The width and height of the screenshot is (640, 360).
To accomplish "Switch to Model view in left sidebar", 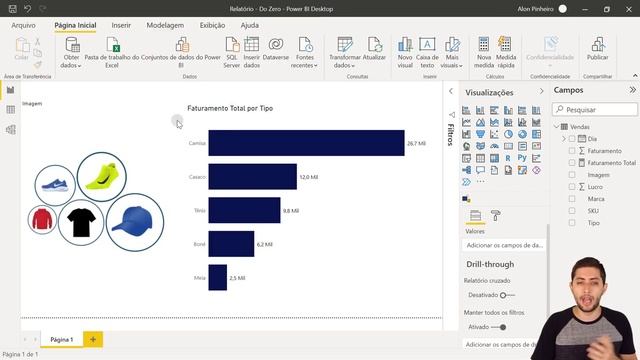I will tap(11, 129).
